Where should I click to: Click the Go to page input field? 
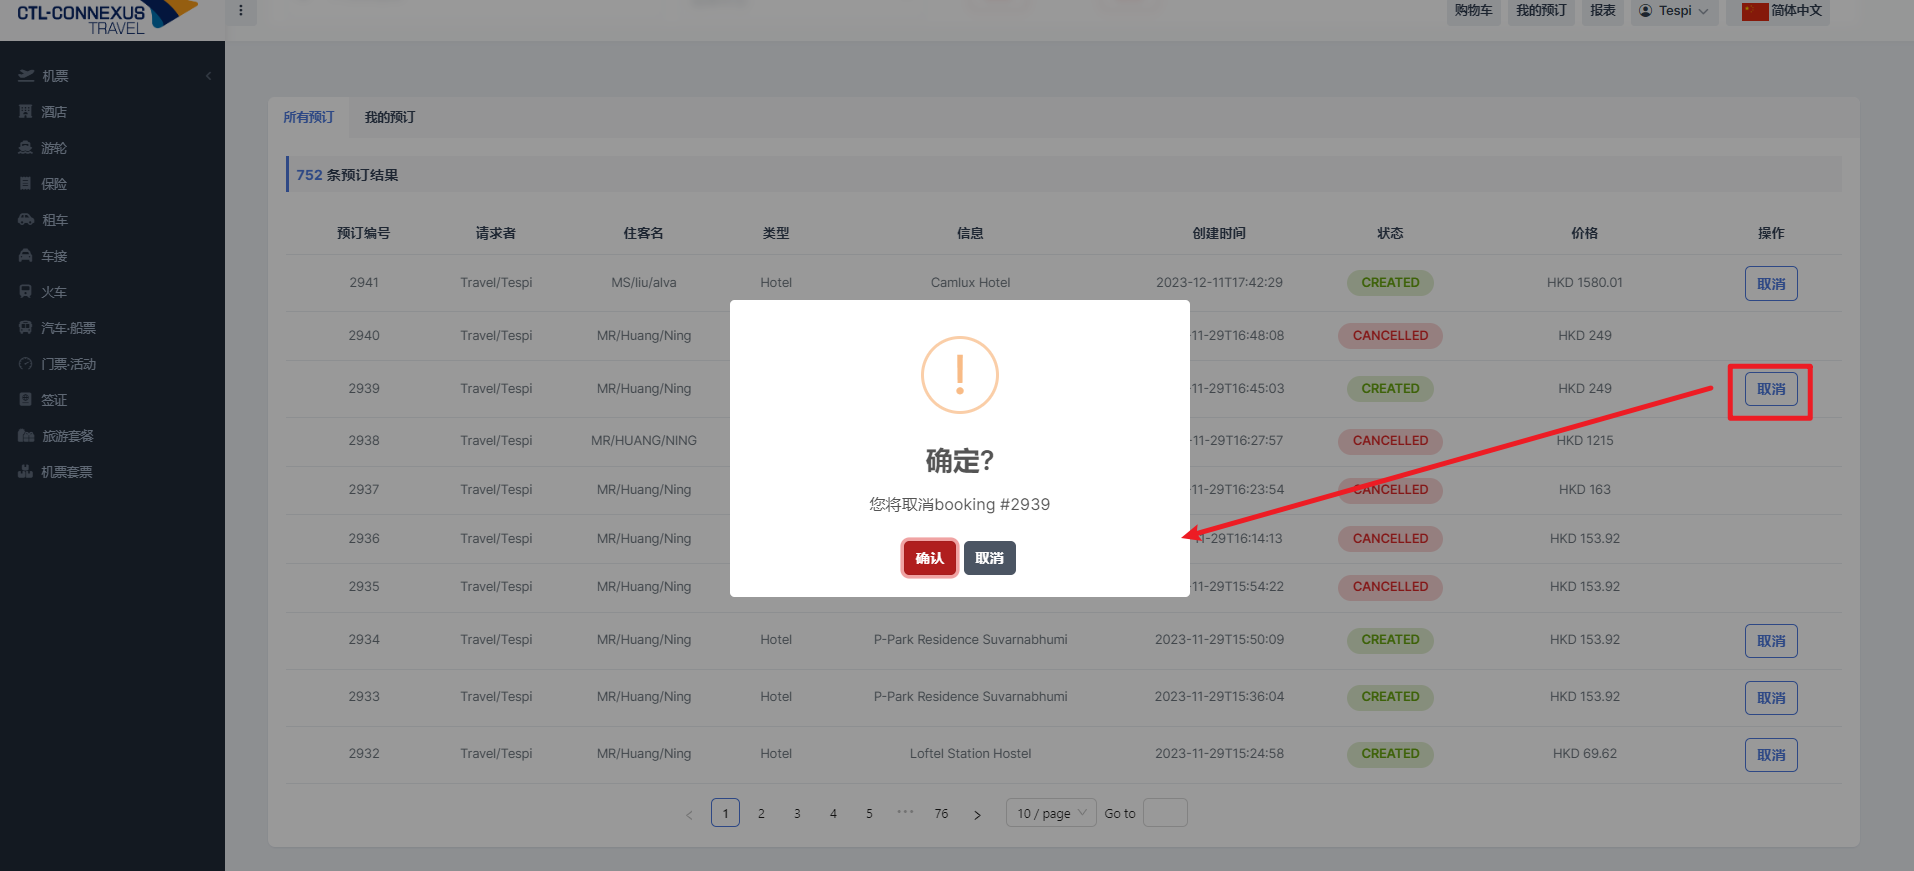tap(1164, 813)
